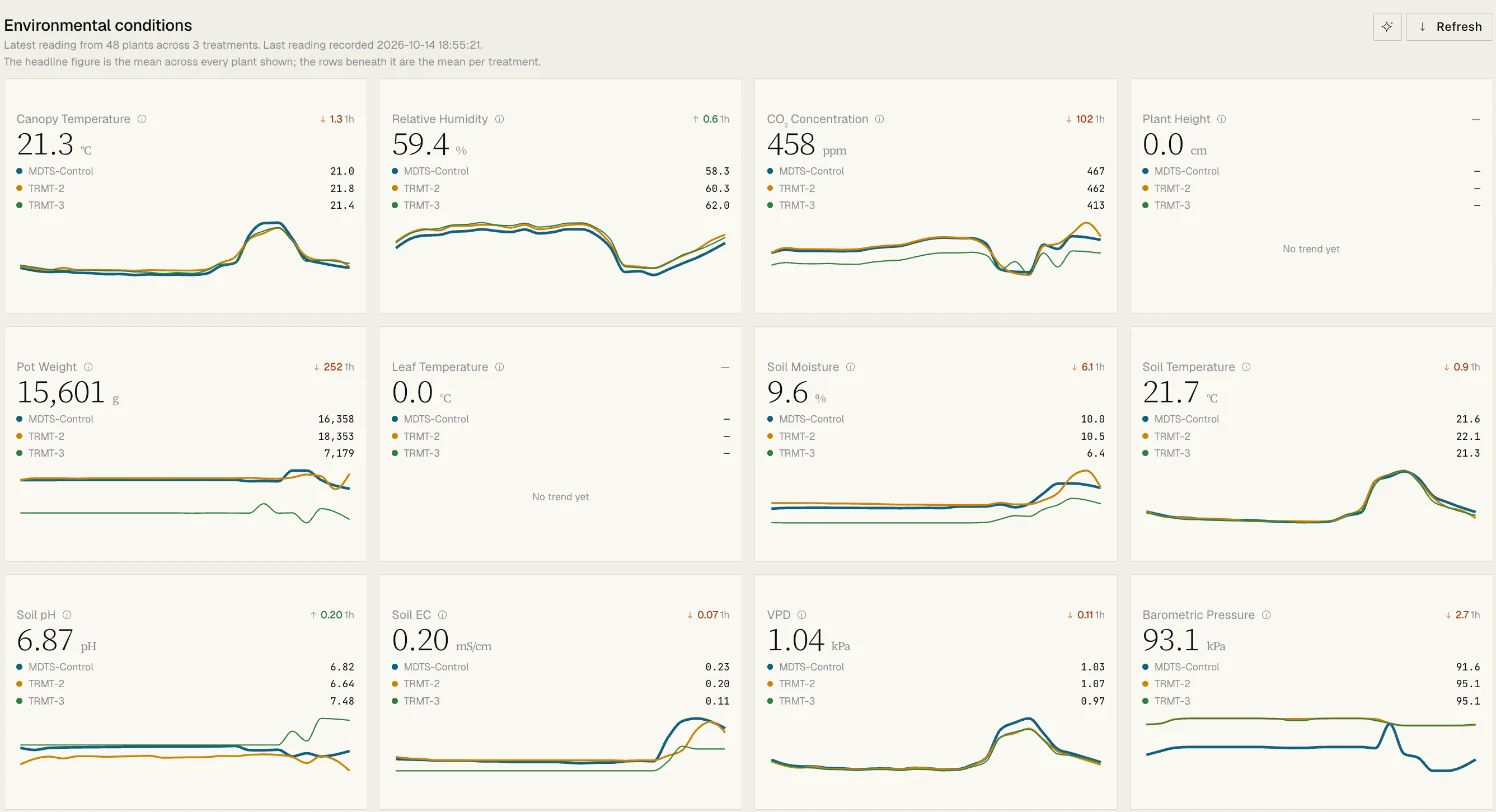Image resolution: width=1496 pixels, height=812 pixels.
Task: Open info icon beside Soil Moisture
Action: [851, 367]
